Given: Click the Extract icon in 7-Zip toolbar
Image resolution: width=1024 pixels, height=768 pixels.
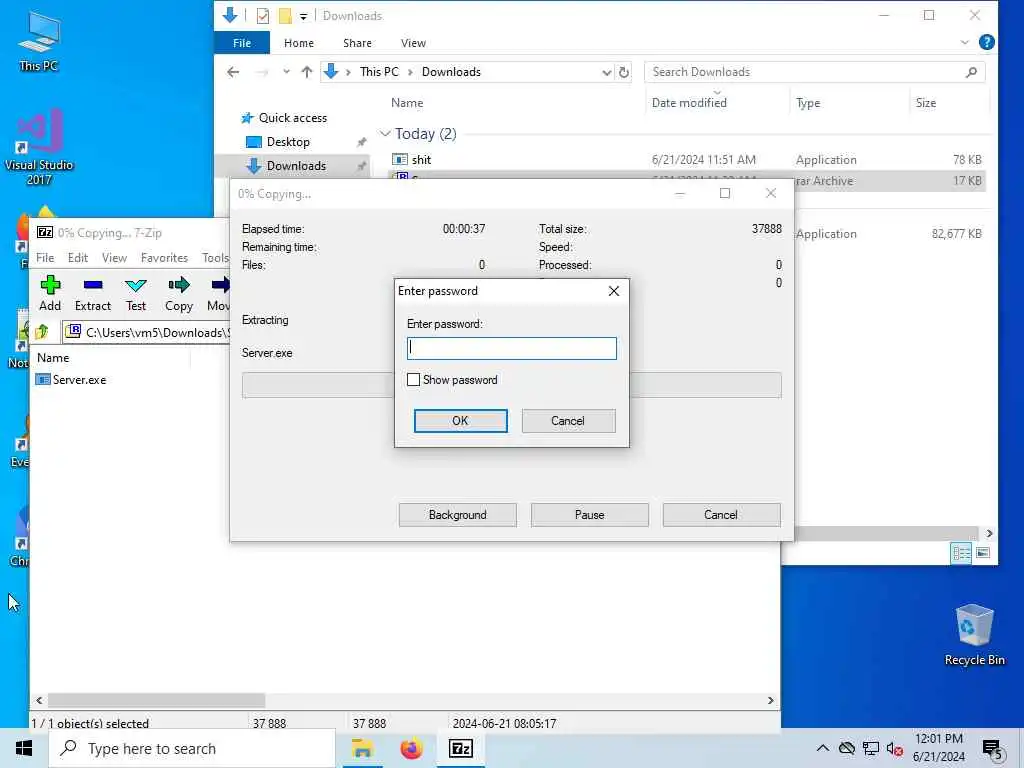Looking at the screenshot, I should pyautogui.click(x=93, y=285).
